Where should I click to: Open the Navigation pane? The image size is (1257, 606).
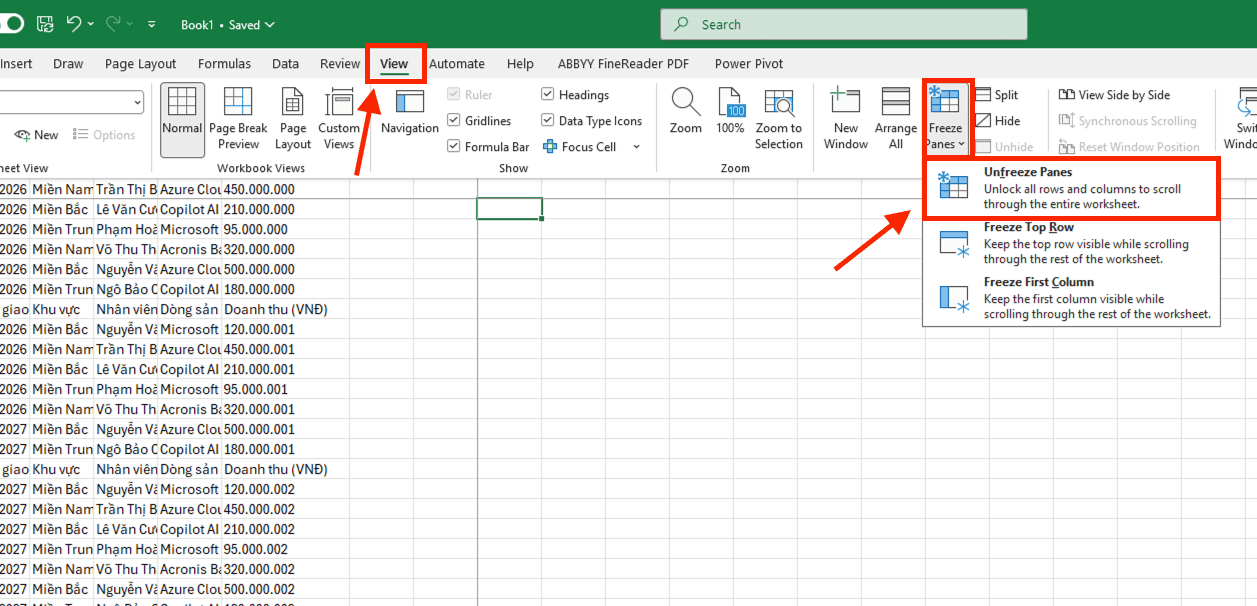tap(410, 112)
